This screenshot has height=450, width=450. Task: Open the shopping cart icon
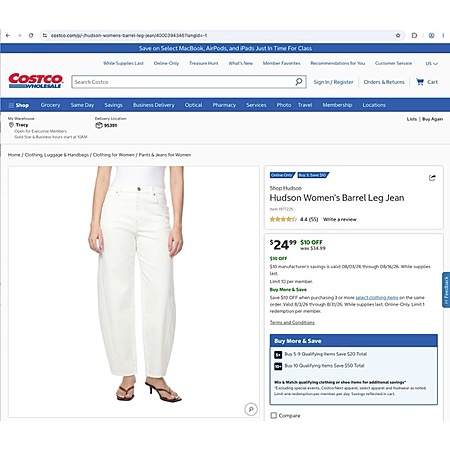coord(420,82)
